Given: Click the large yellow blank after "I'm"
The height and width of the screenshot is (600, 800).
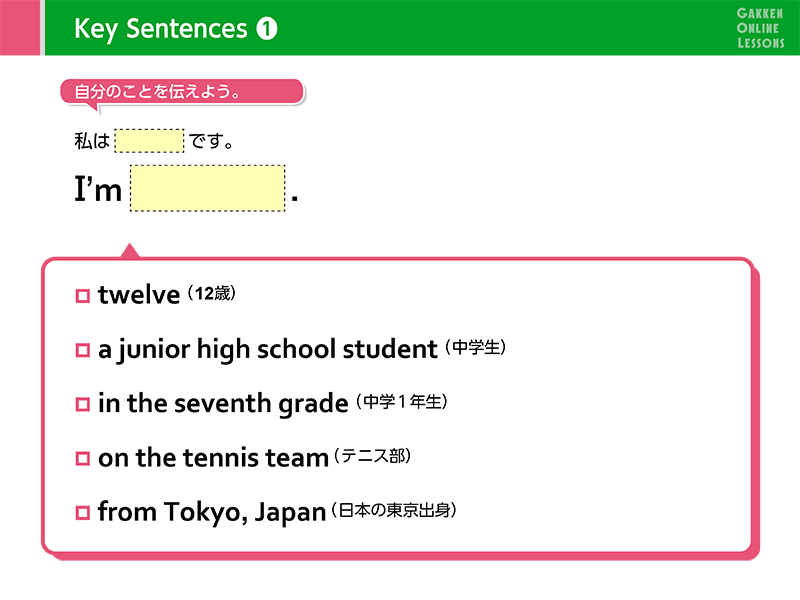Looking at the screenshot, I should [x=208, y=188].
